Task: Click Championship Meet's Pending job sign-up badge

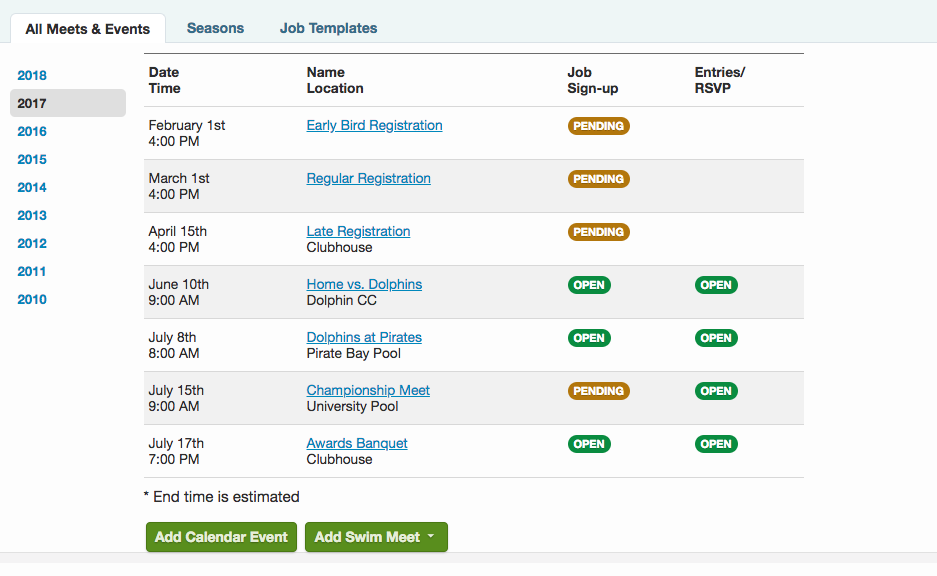Action: pyautogui.click(x=598, y=391)
